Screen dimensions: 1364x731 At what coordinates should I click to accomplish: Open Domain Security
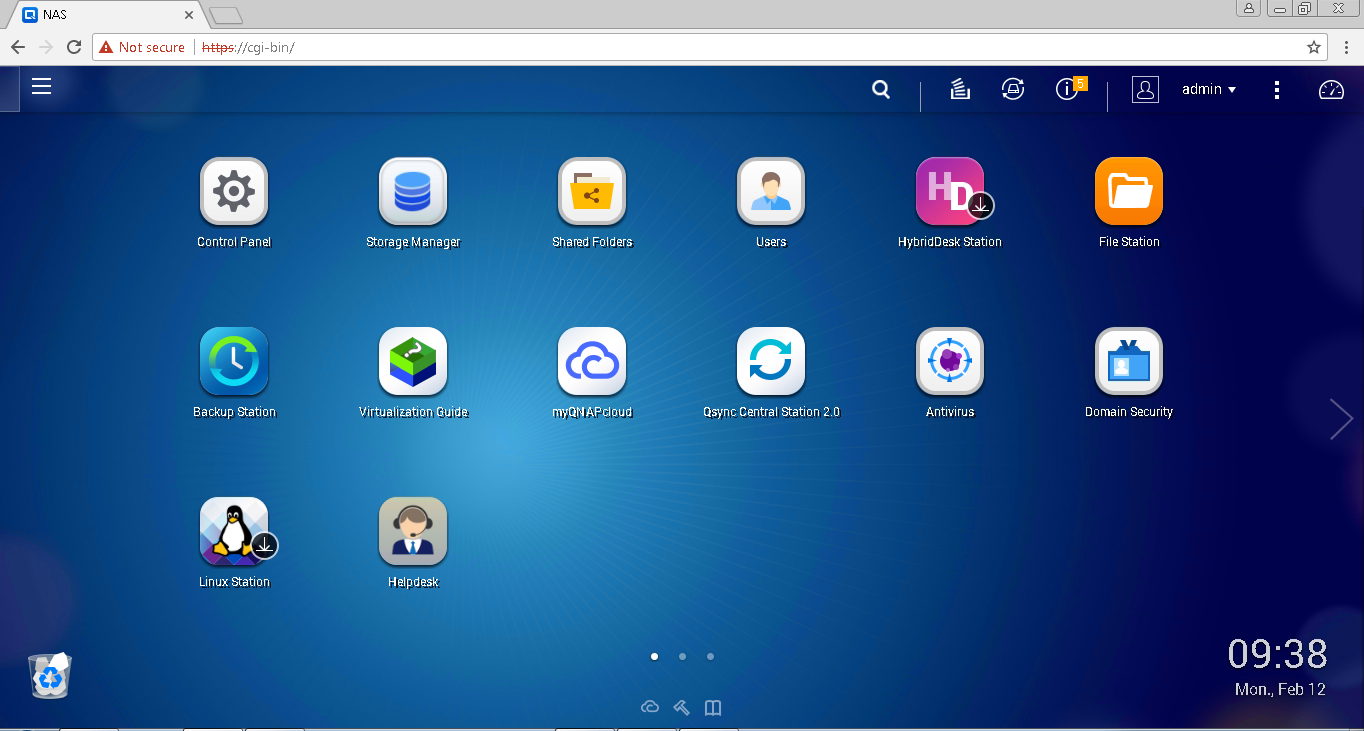tap(1129, 361)
